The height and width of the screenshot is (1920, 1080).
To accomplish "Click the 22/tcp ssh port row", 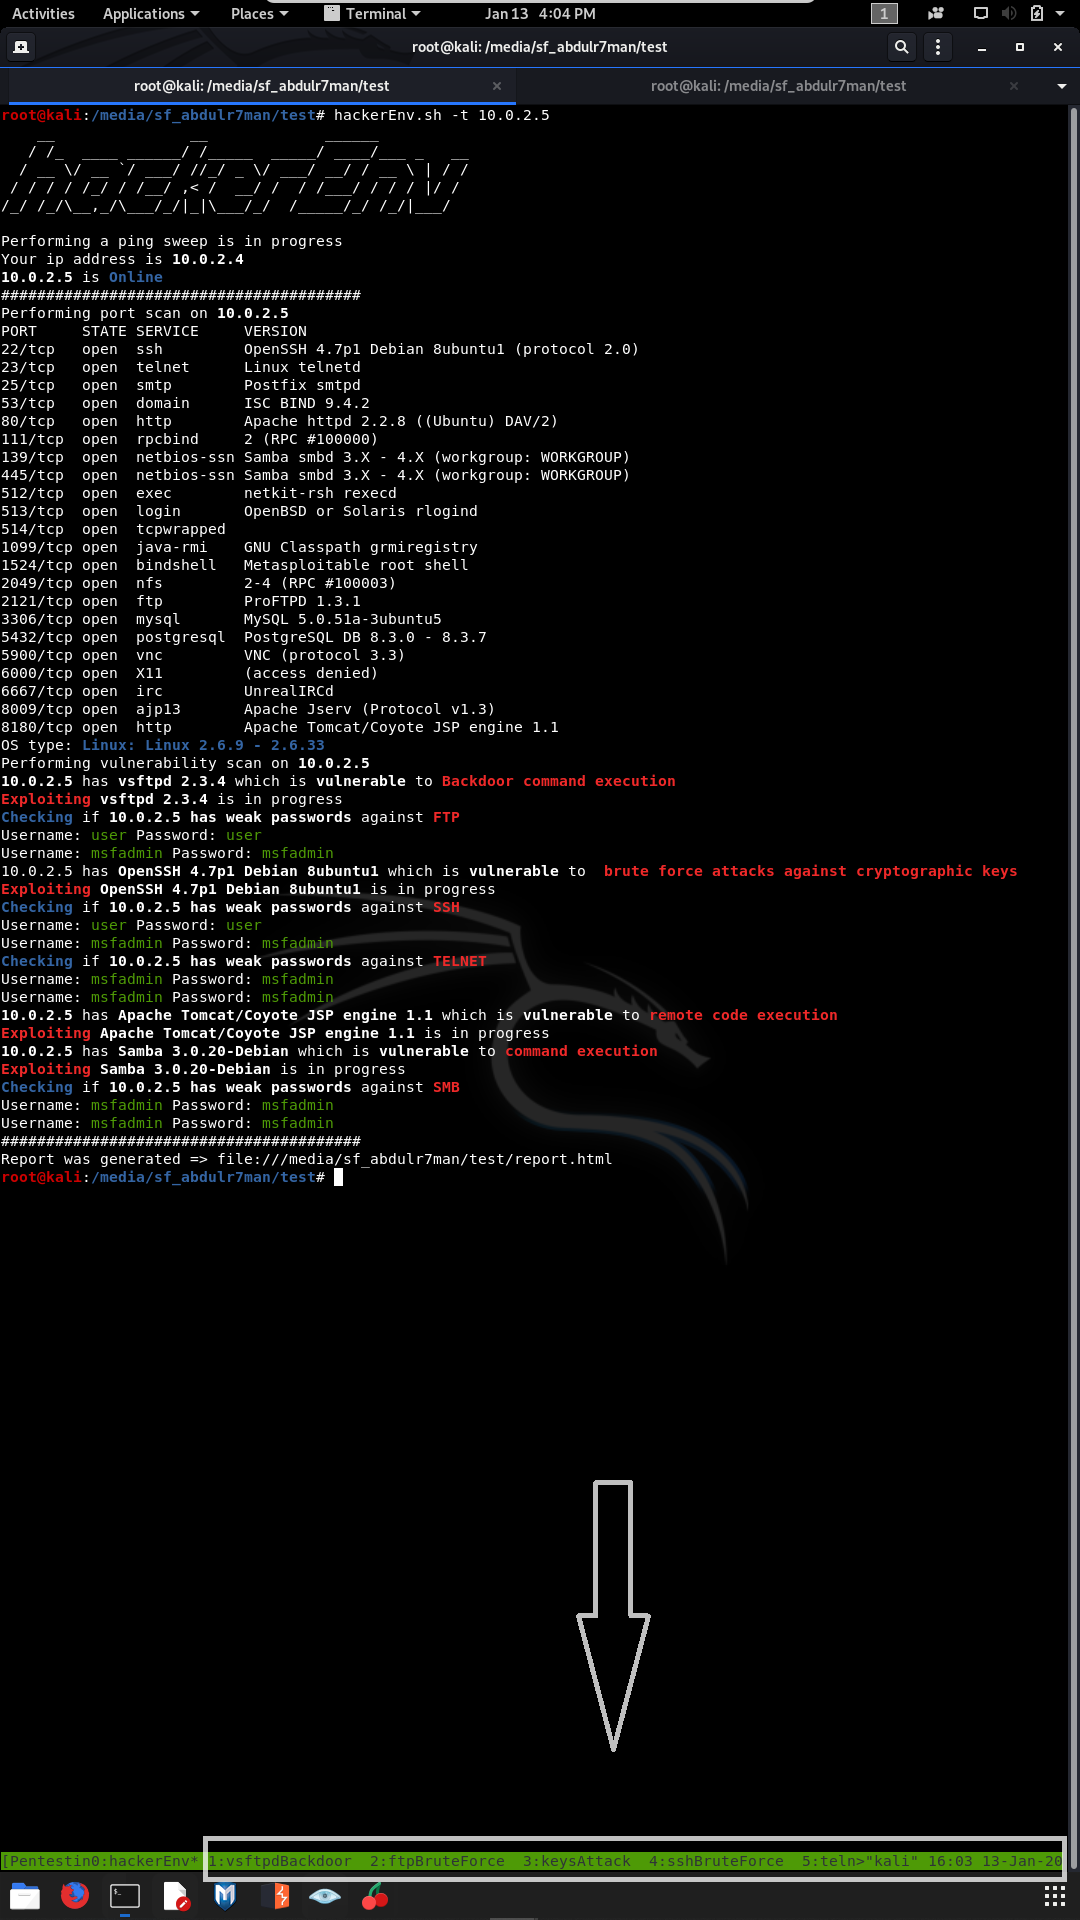I will (320, 349).
